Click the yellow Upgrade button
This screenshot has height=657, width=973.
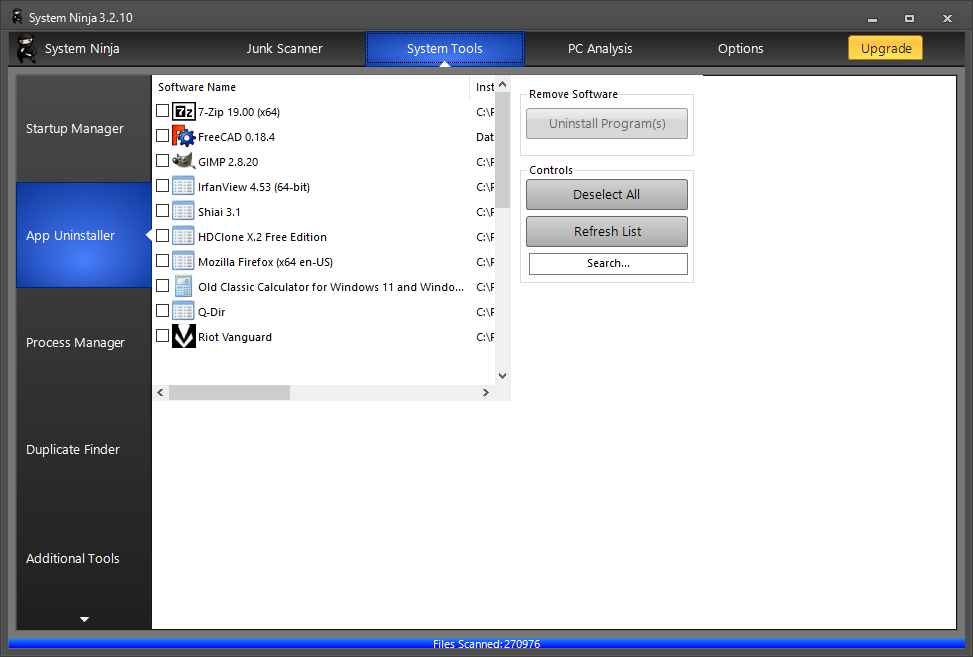(886, 48)
